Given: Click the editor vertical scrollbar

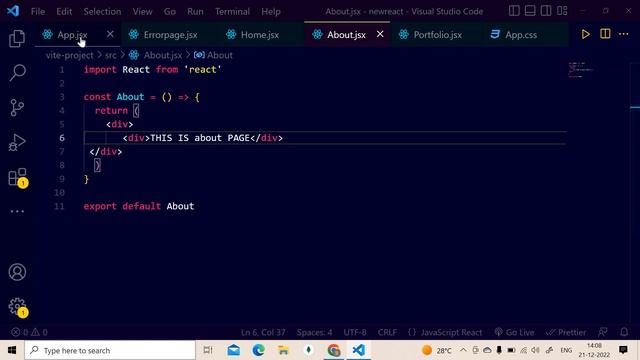Looking at the screenshot, I should pos(635,192).
